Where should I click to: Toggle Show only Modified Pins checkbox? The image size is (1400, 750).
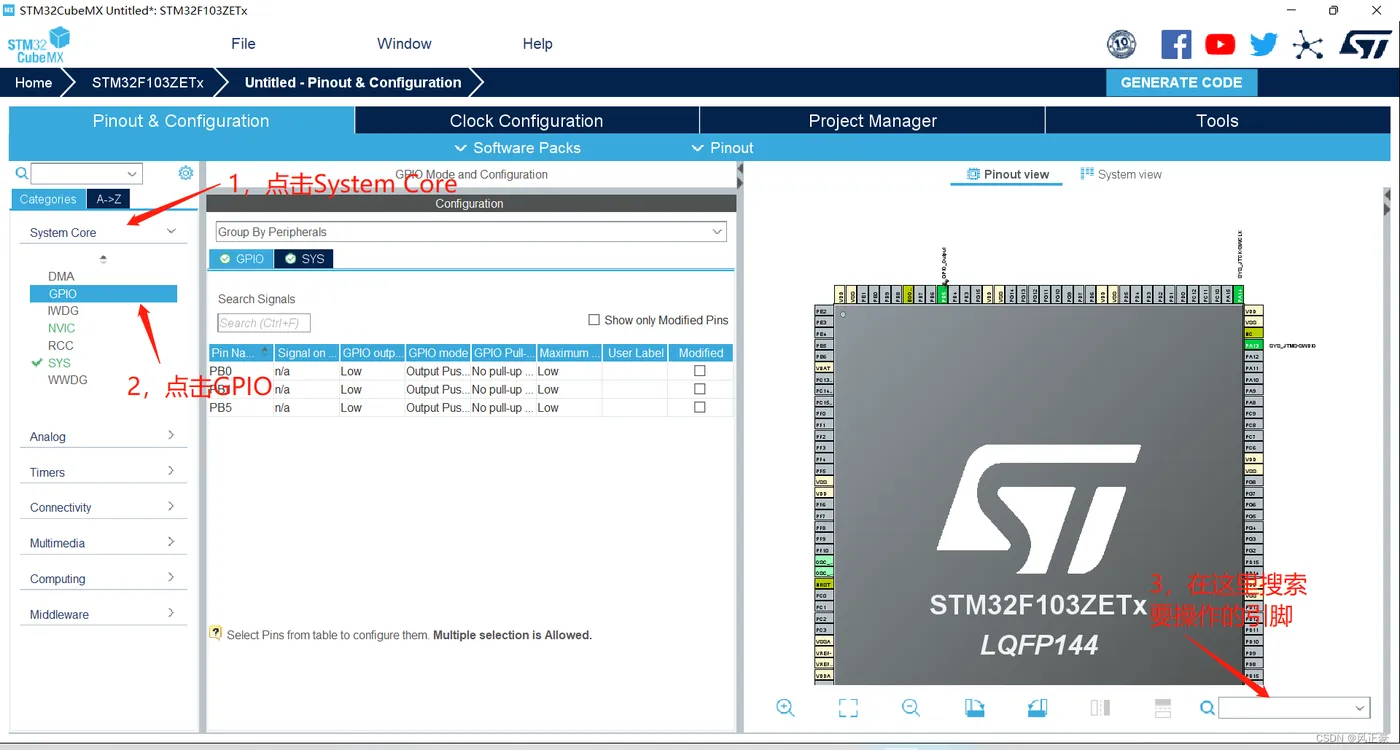[x=595, y=320]
